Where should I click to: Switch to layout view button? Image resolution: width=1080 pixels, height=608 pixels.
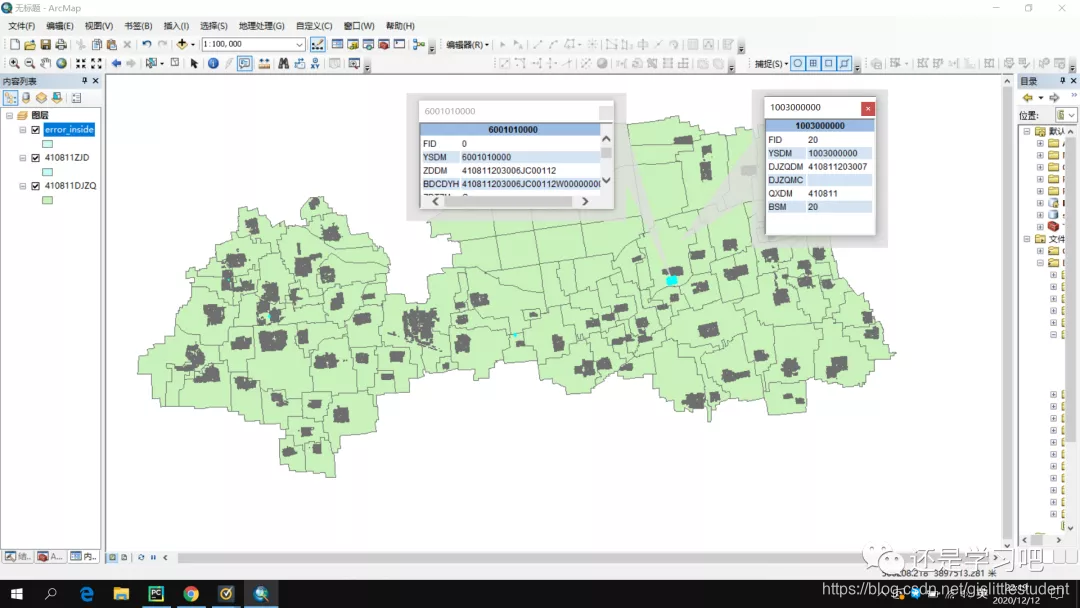[x=124, y=557]
